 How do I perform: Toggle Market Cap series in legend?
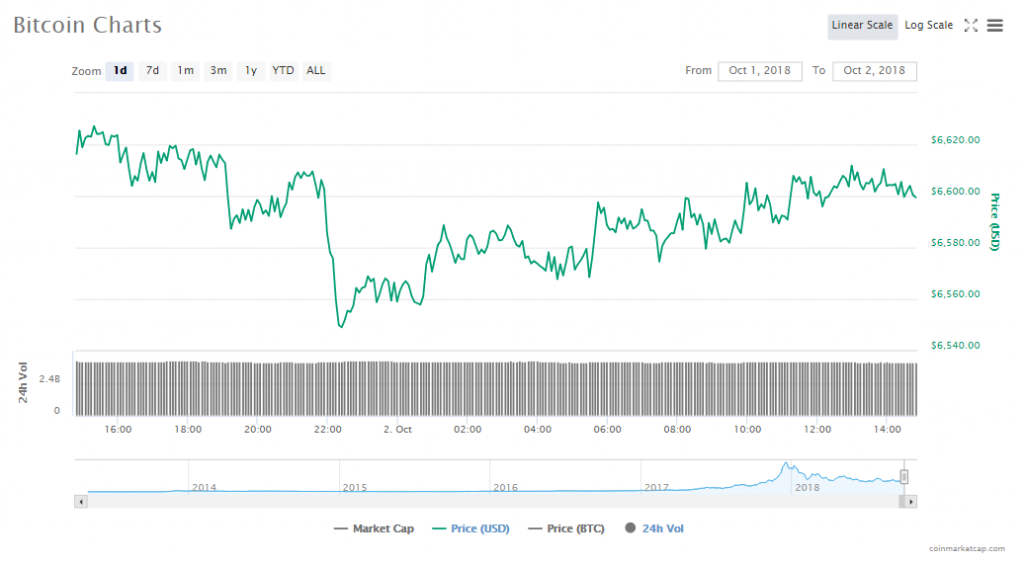coord(374,528)
